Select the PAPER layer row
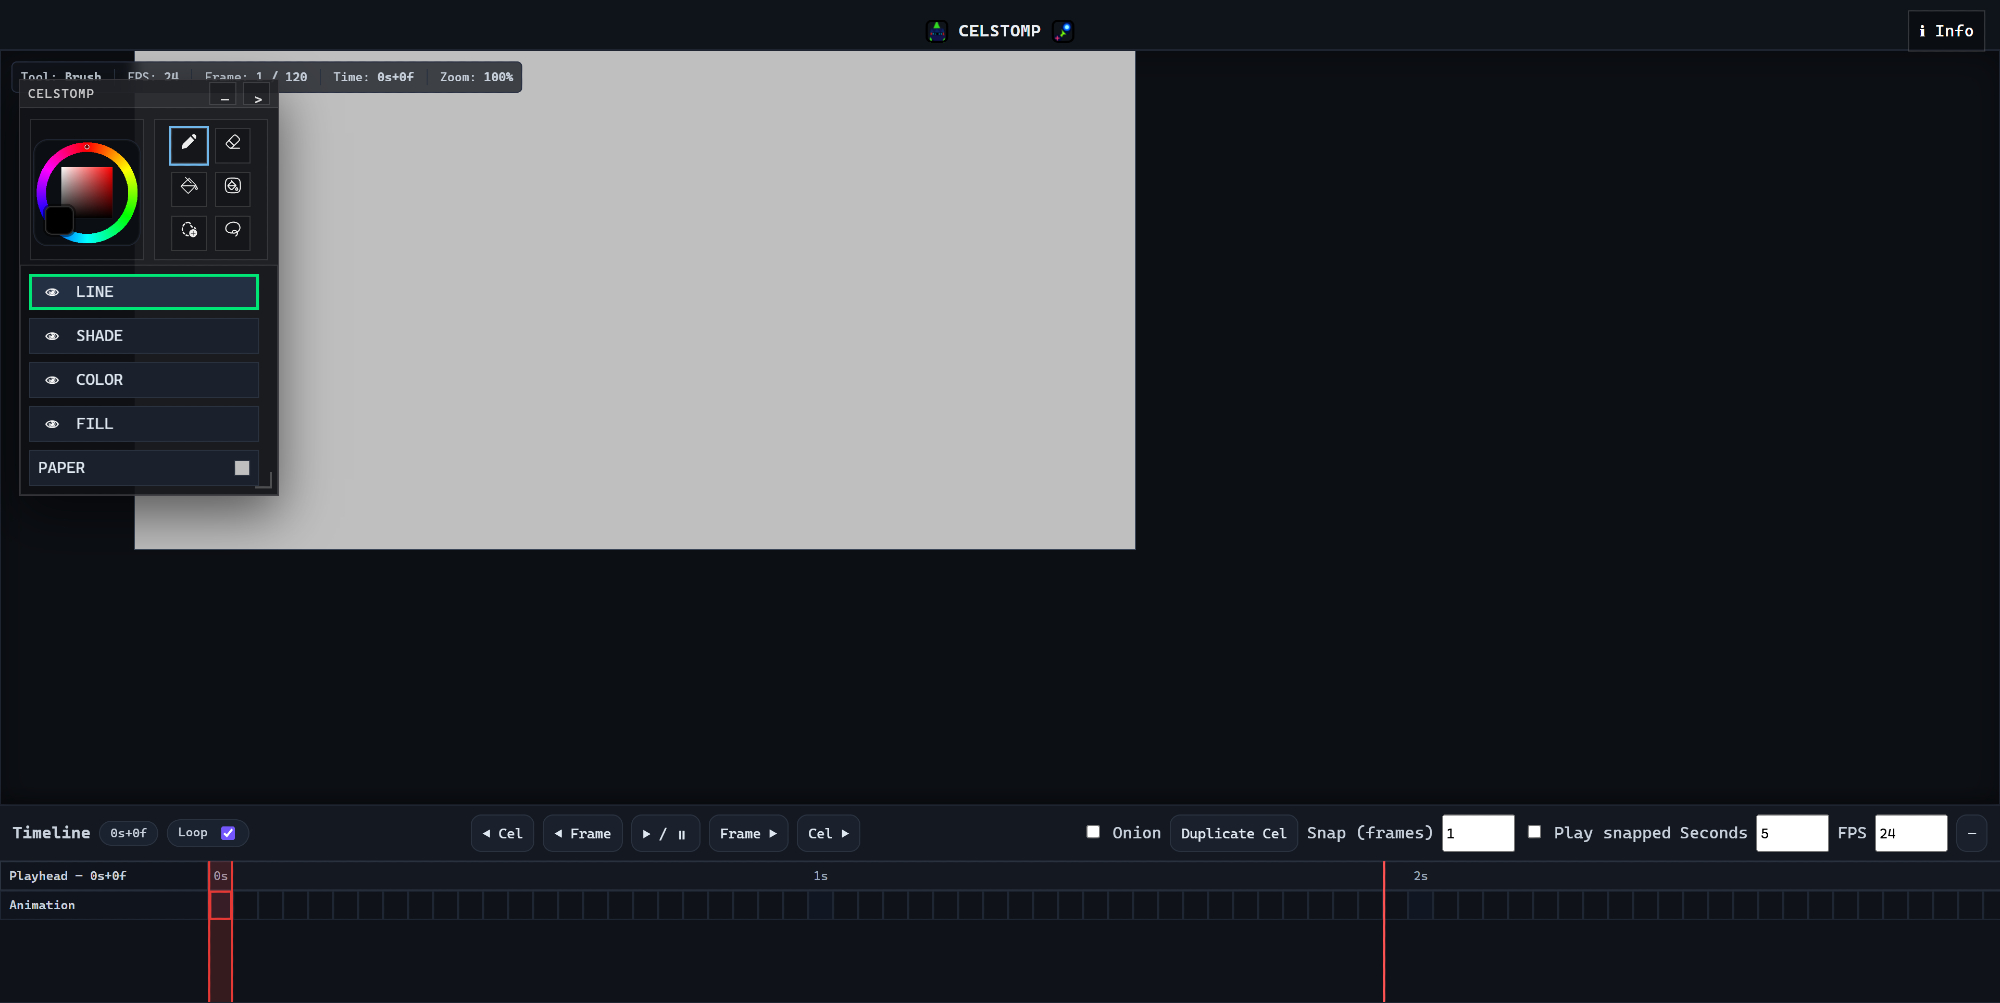 point(130,468)
